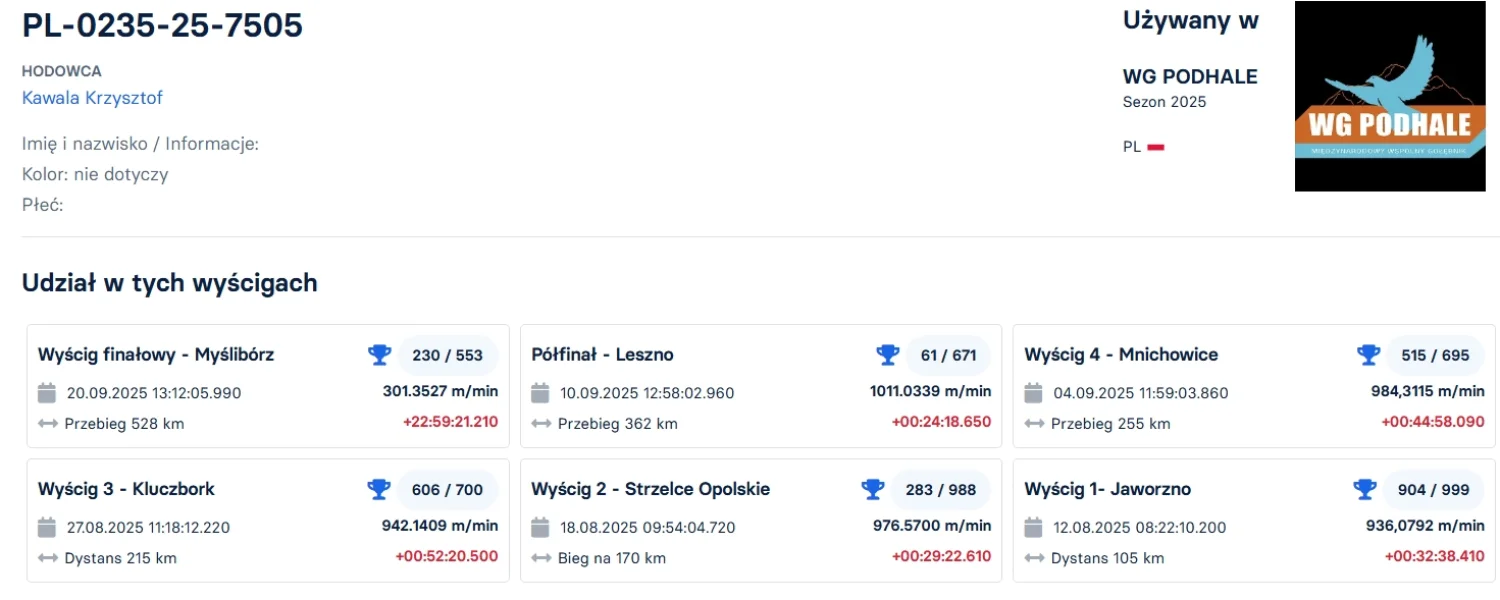Click the pigeon ring number PL-0235-25-7505 heading

tap(162, 26)
